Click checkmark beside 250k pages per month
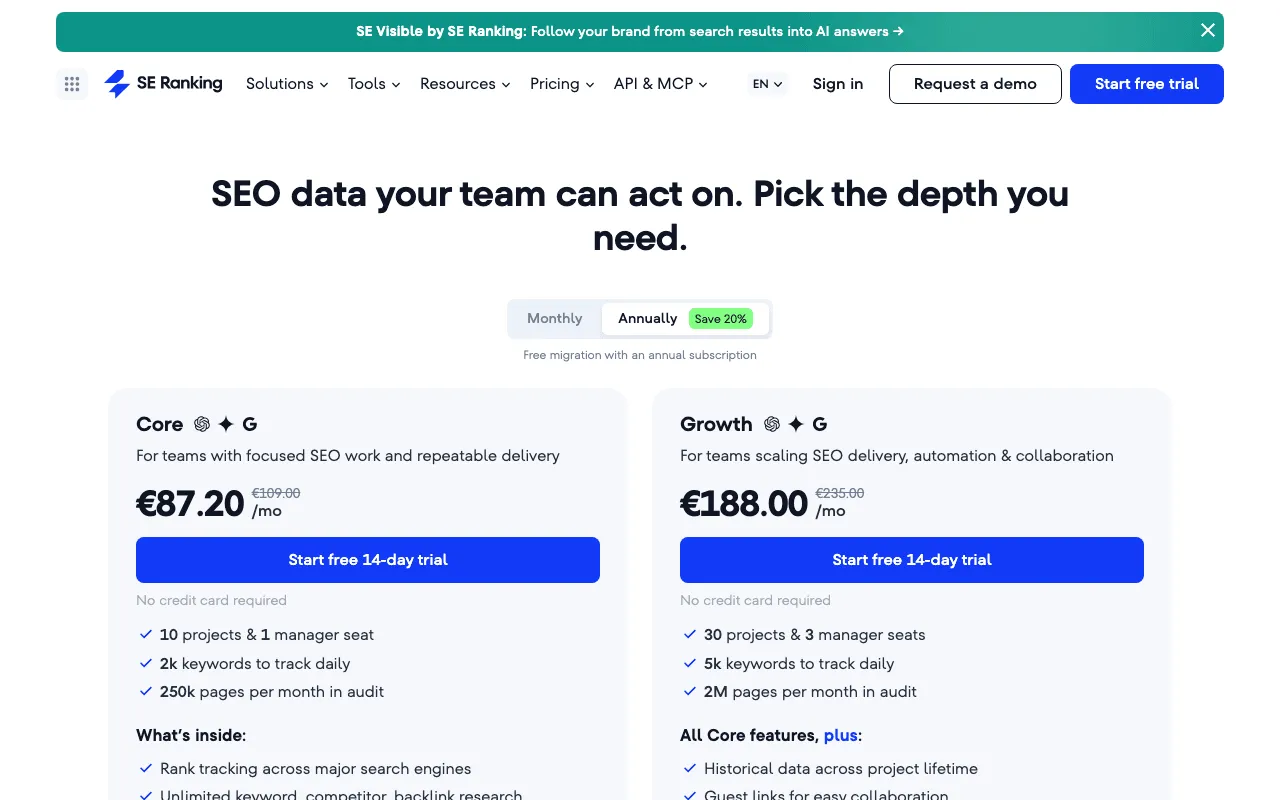The width and height of the screenshot is (1280, 800). (146, 691)
